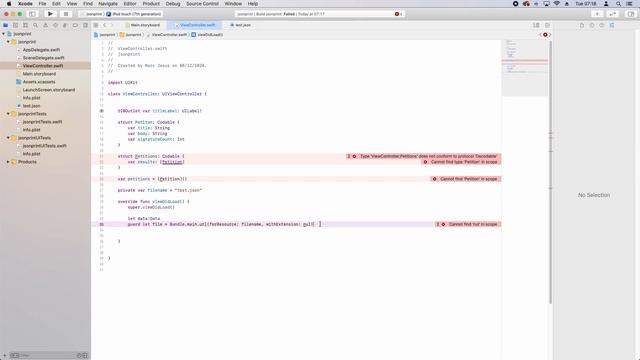Open the Symbol navigator icon
640x360 pixels.
25,25
